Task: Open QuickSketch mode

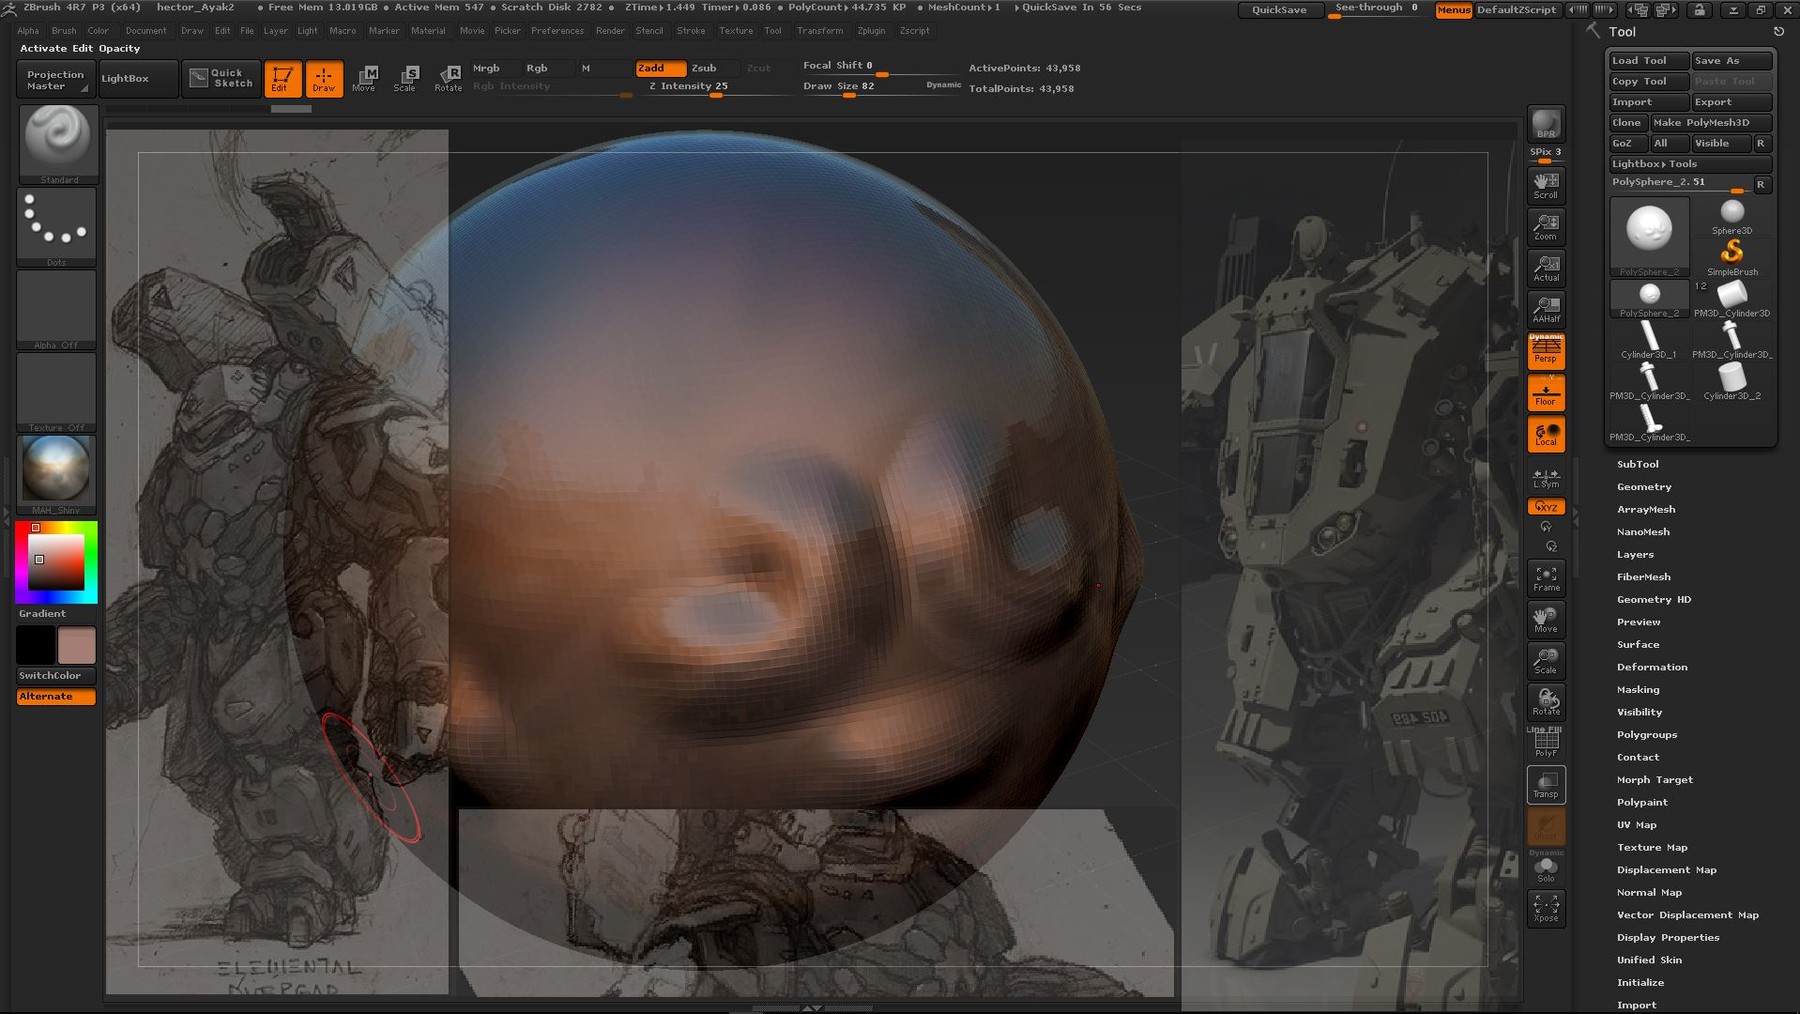Action: pos(222,78)
